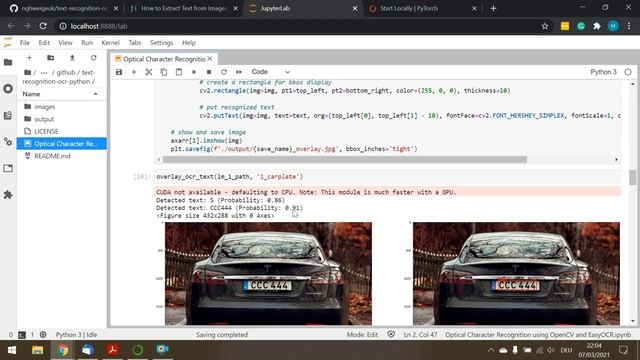Click the Ln 2, Col 47 status indicator
The width and height of the screenshot is (640, 360).
420,334
